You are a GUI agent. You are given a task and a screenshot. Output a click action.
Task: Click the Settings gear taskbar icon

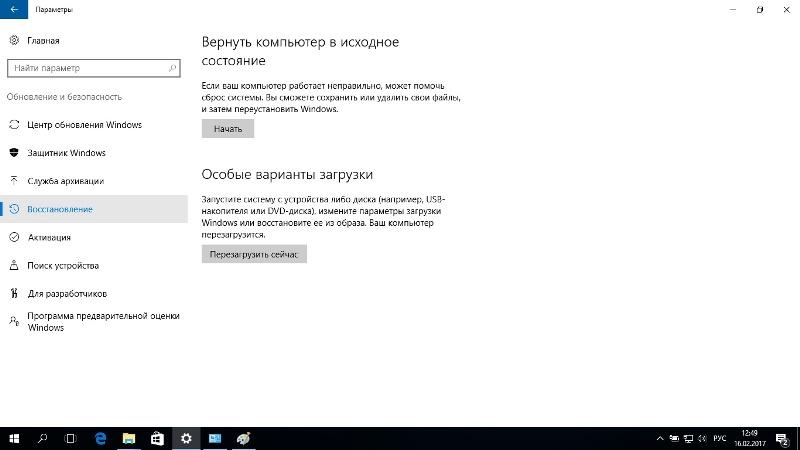tap(186, 438)
